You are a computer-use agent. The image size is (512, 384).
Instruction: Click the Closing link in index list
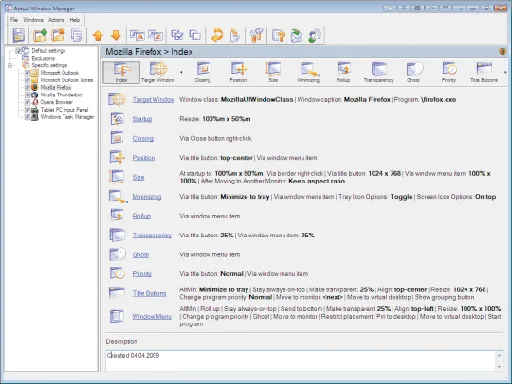[143, 138]
